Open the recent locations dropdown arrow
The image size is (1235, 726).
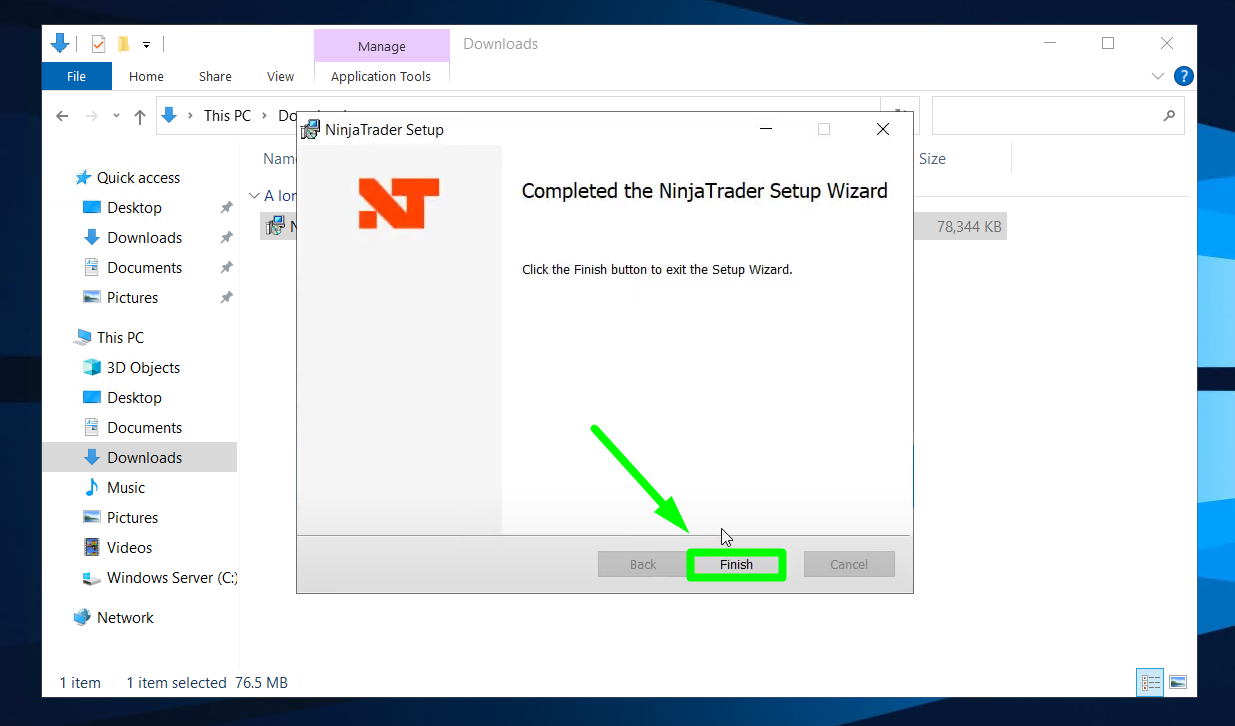click(116, 116)
